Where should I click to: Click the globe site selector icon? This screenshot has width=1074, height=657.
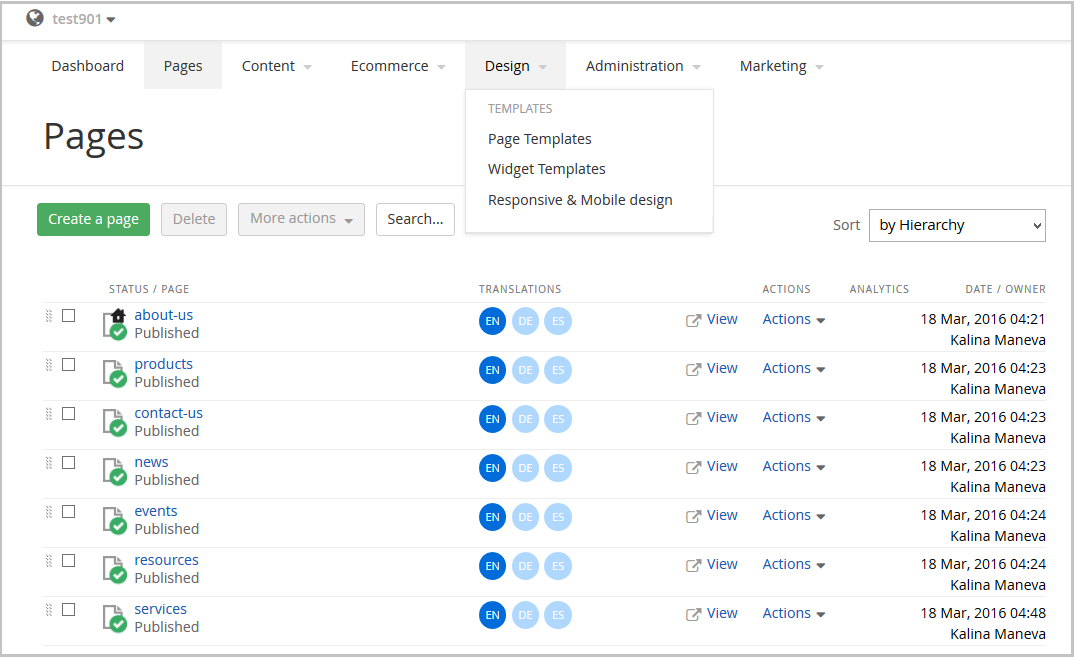[35, 18]
